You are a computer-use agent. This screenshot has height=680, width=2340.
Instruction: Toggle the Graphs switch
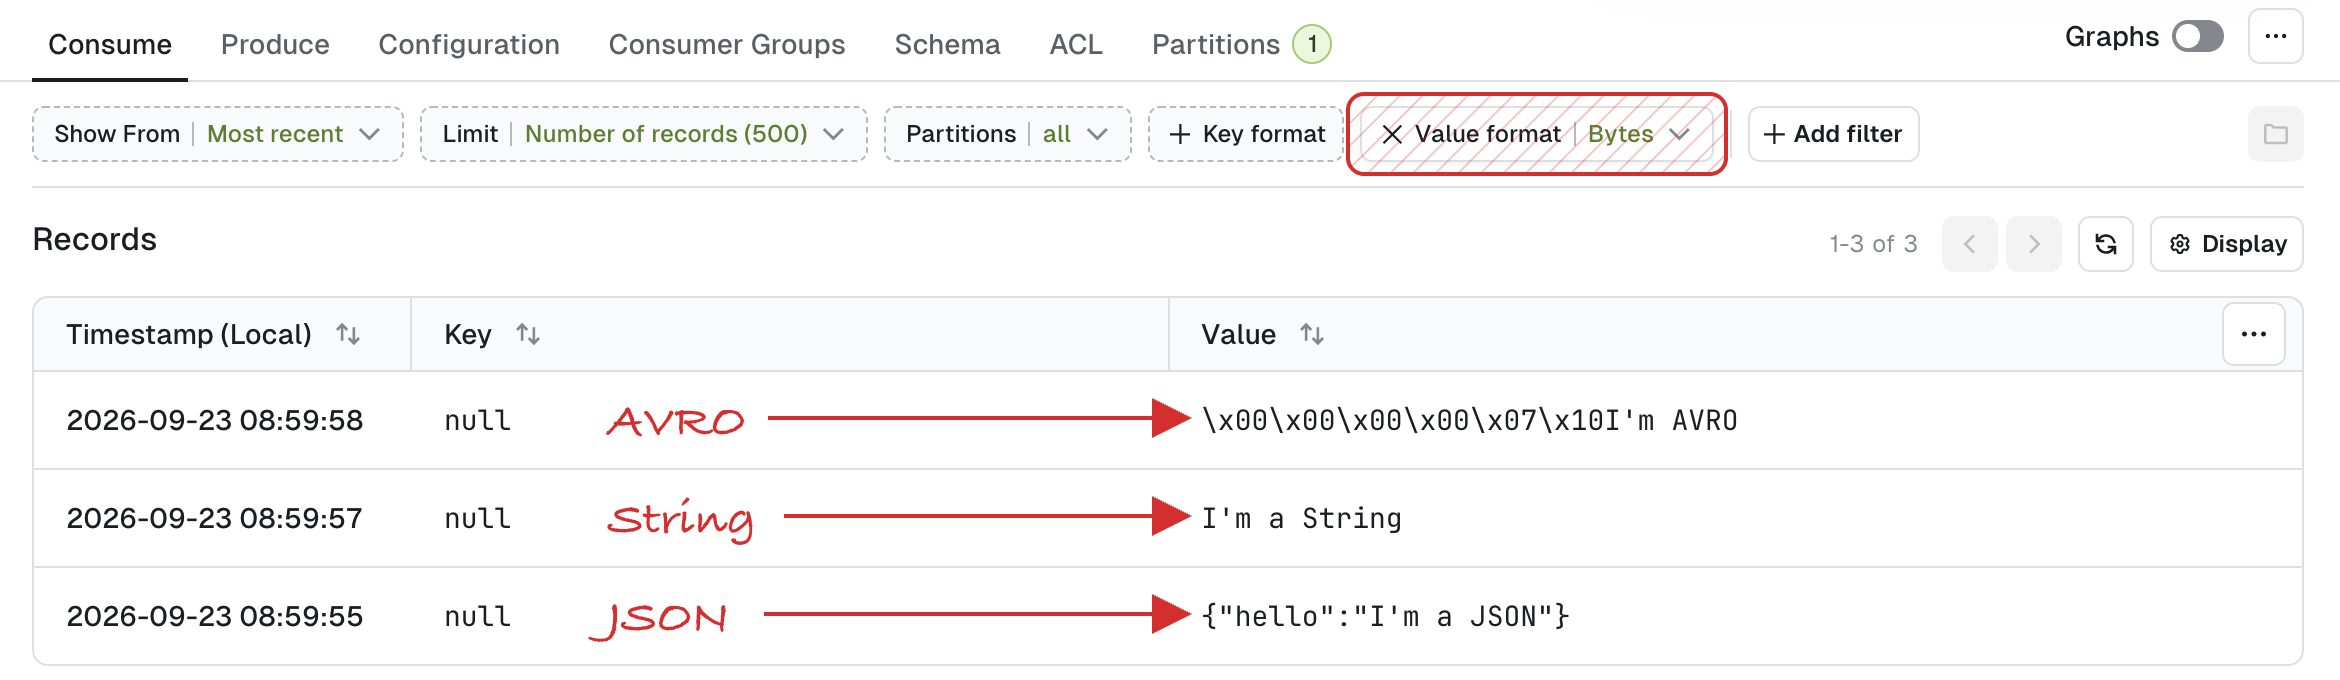tap(2198, 37)
